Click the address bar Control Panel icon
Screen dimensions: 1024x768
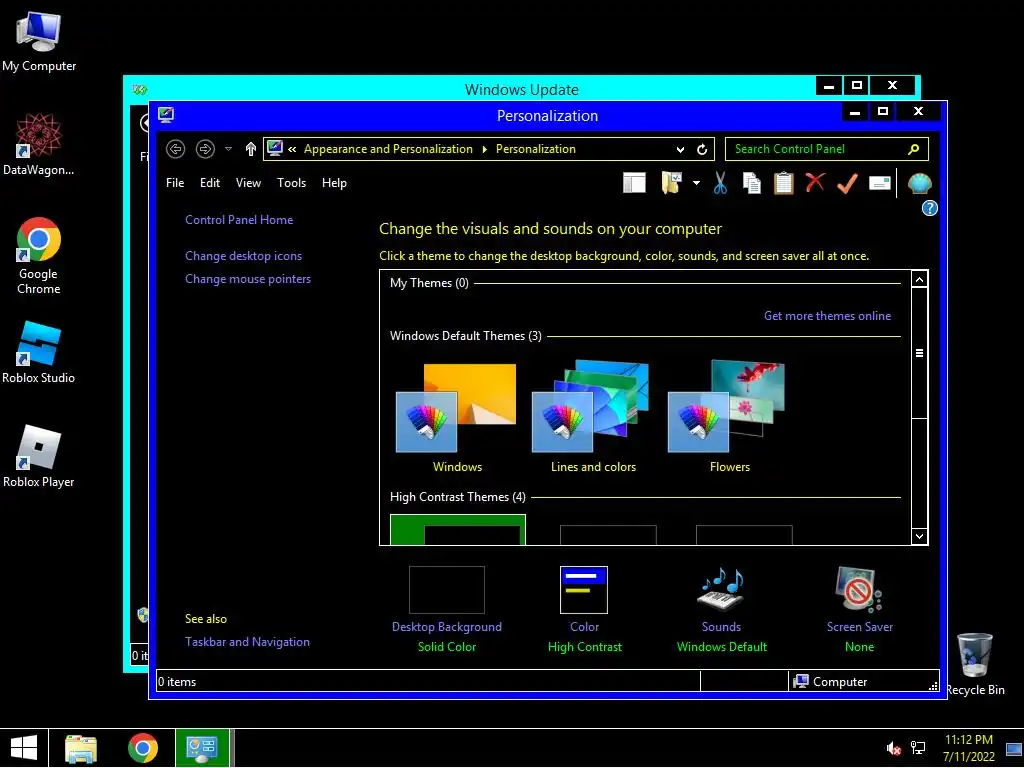tap(275, 148)
